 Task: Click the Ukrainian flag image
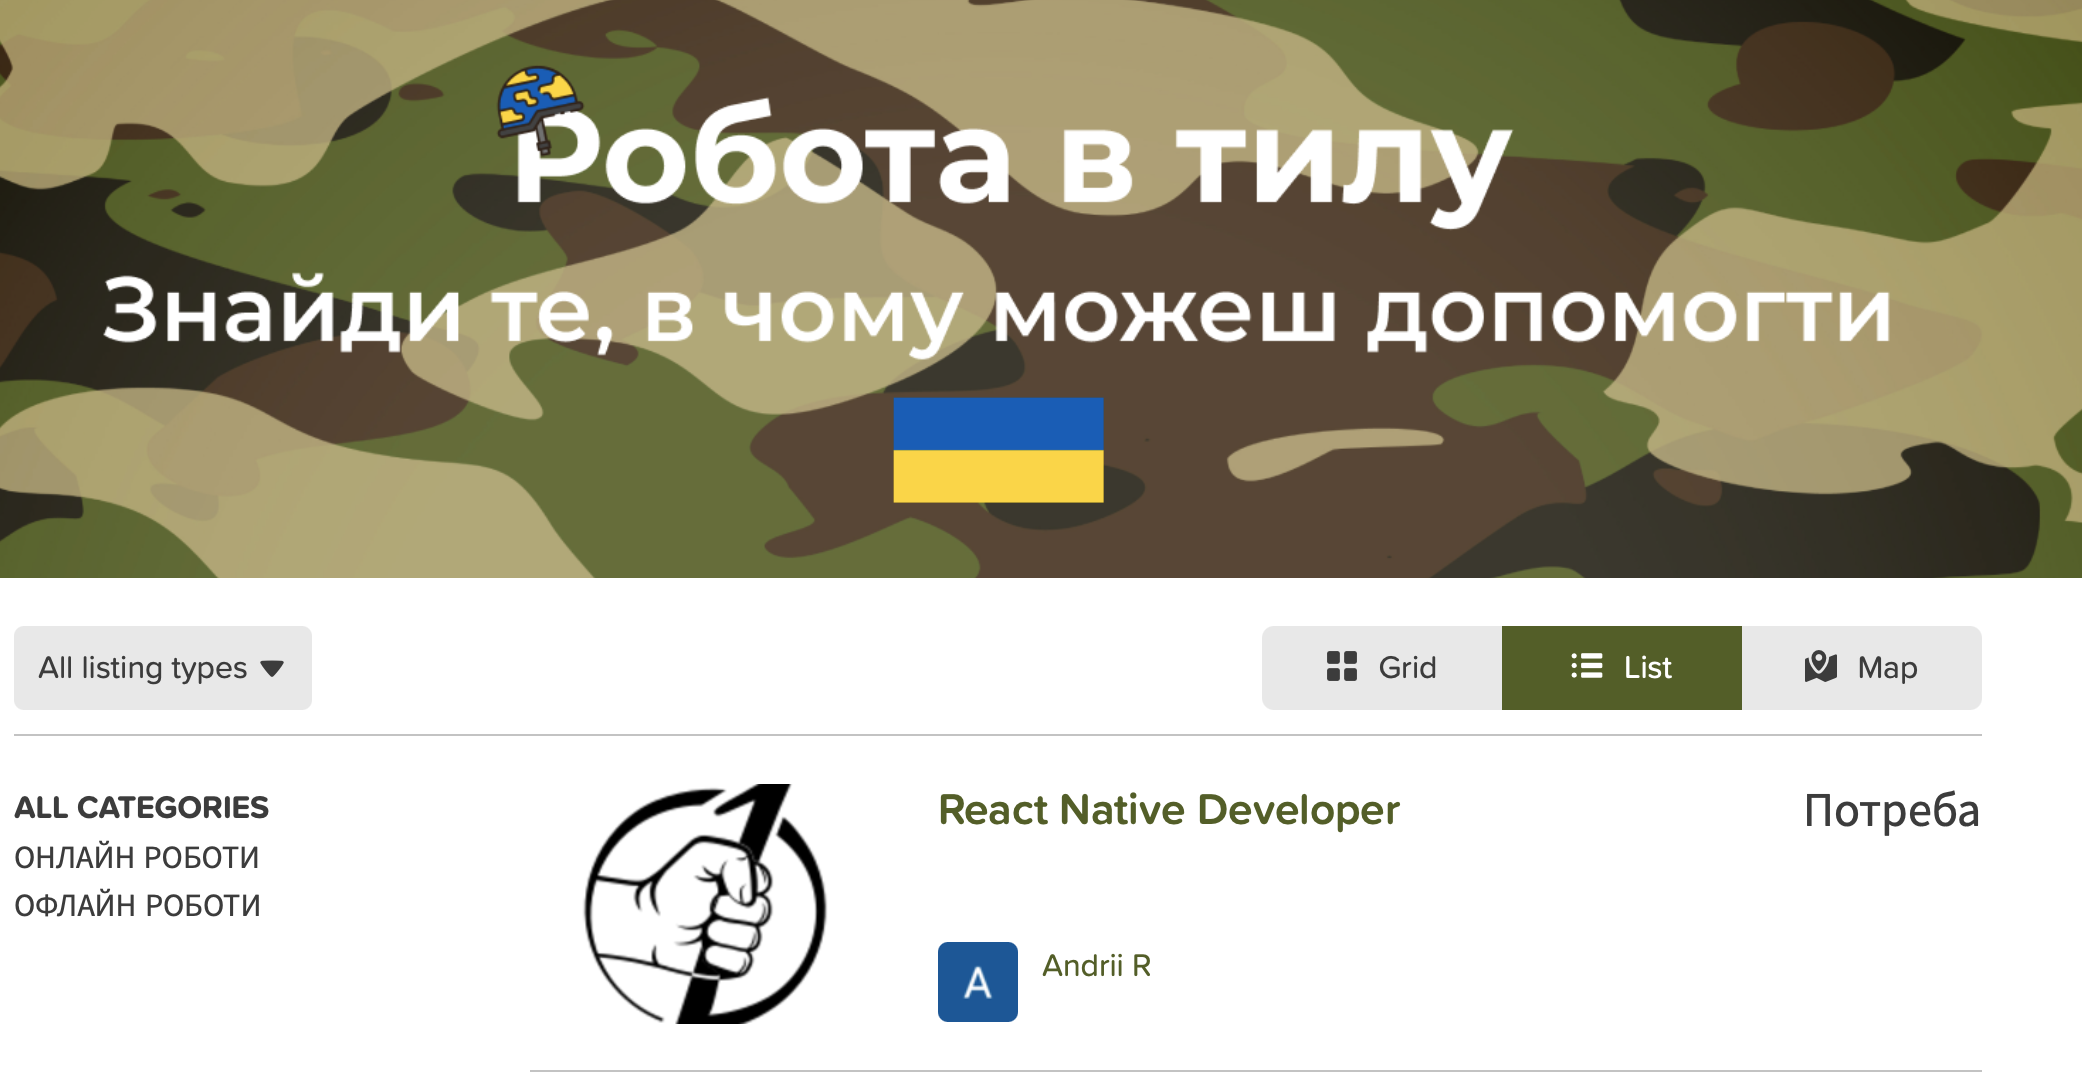click(x=998, y=450)
